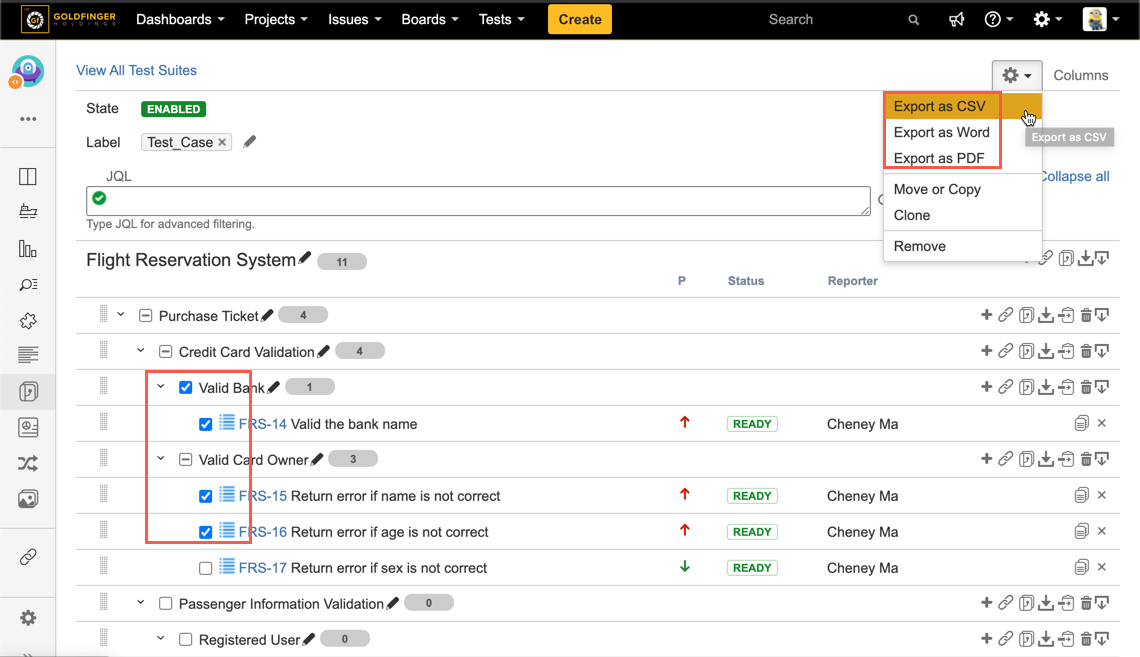Open the help question mark menu

click(x=998, y=20)
